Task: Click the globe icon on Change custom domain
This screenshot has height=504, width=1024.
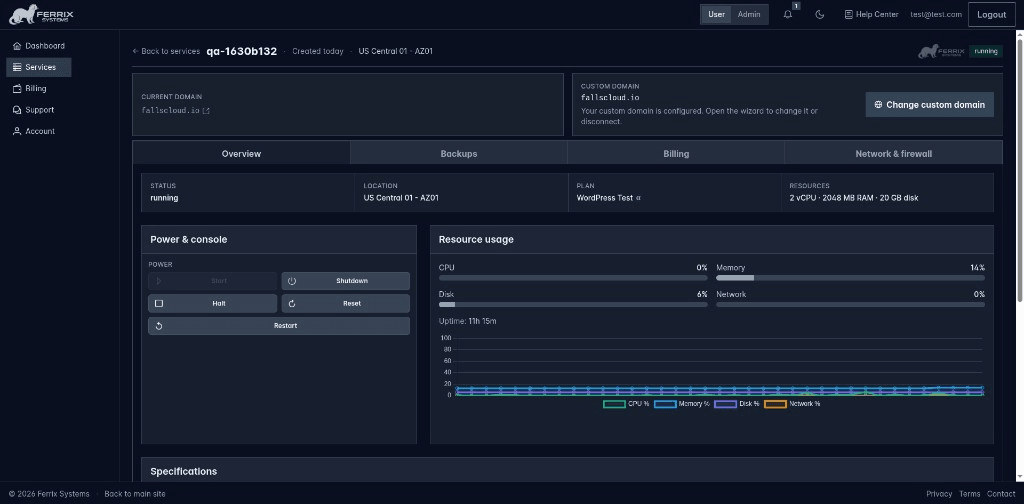Action: tap(878, 104)
